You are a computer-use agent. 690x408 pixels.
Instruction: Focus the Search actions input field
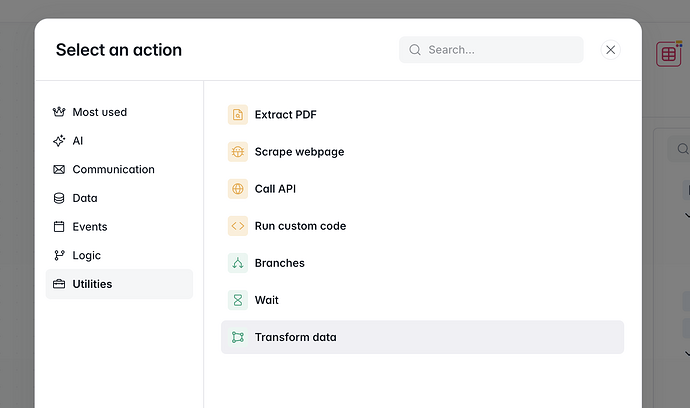[x=500, y=50]
